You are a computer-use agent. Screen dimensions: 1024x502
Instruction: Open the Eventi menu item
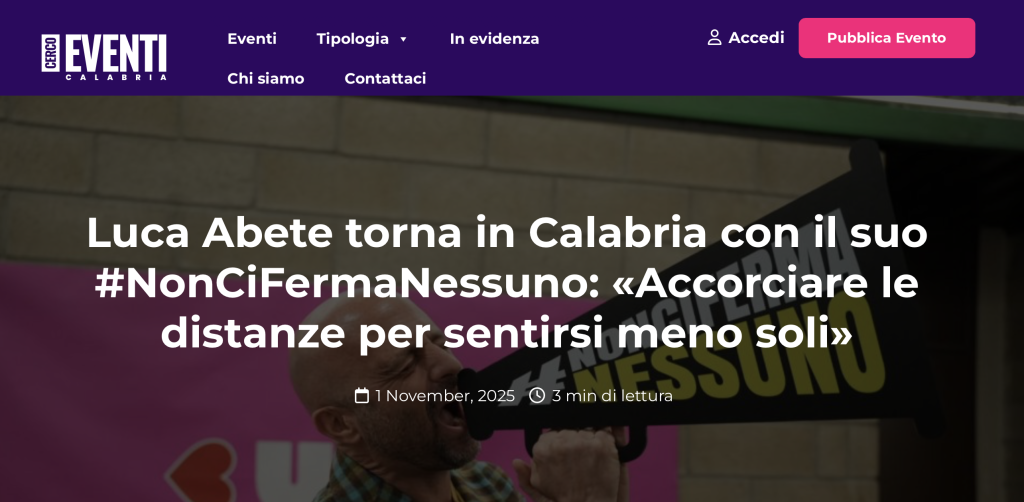252,39
